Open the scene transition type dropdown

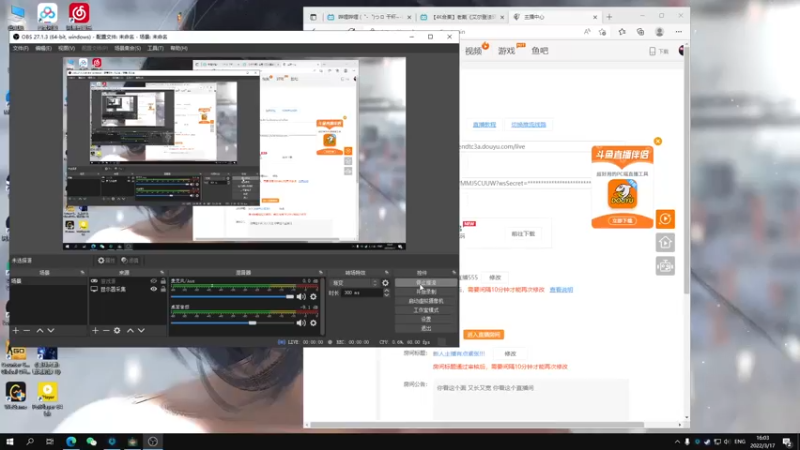[x=355, y=283]
